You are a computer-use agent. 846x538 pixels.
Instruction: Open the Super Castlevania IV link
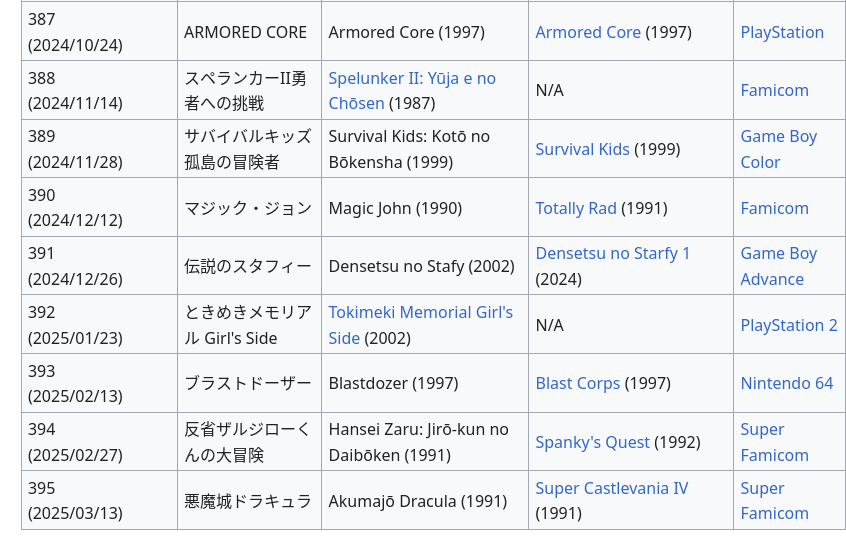coord(611,489)
